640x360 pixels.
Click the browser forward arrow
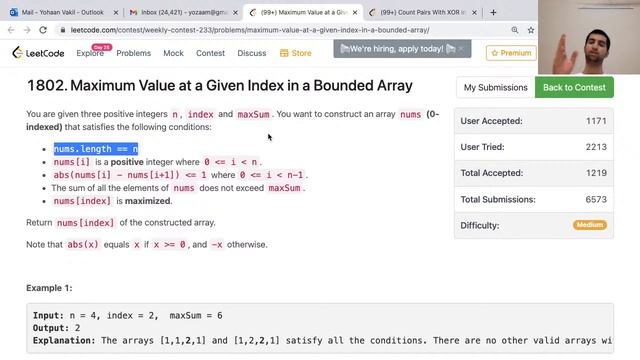point(27,30)
